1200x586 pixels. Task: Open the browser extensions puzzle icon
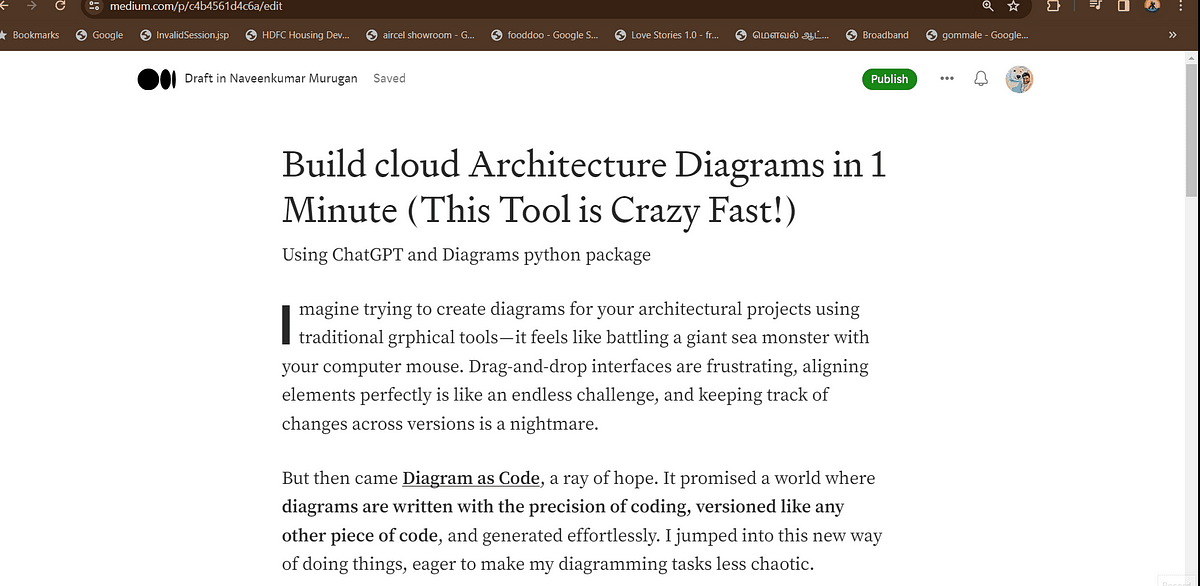1054,6
